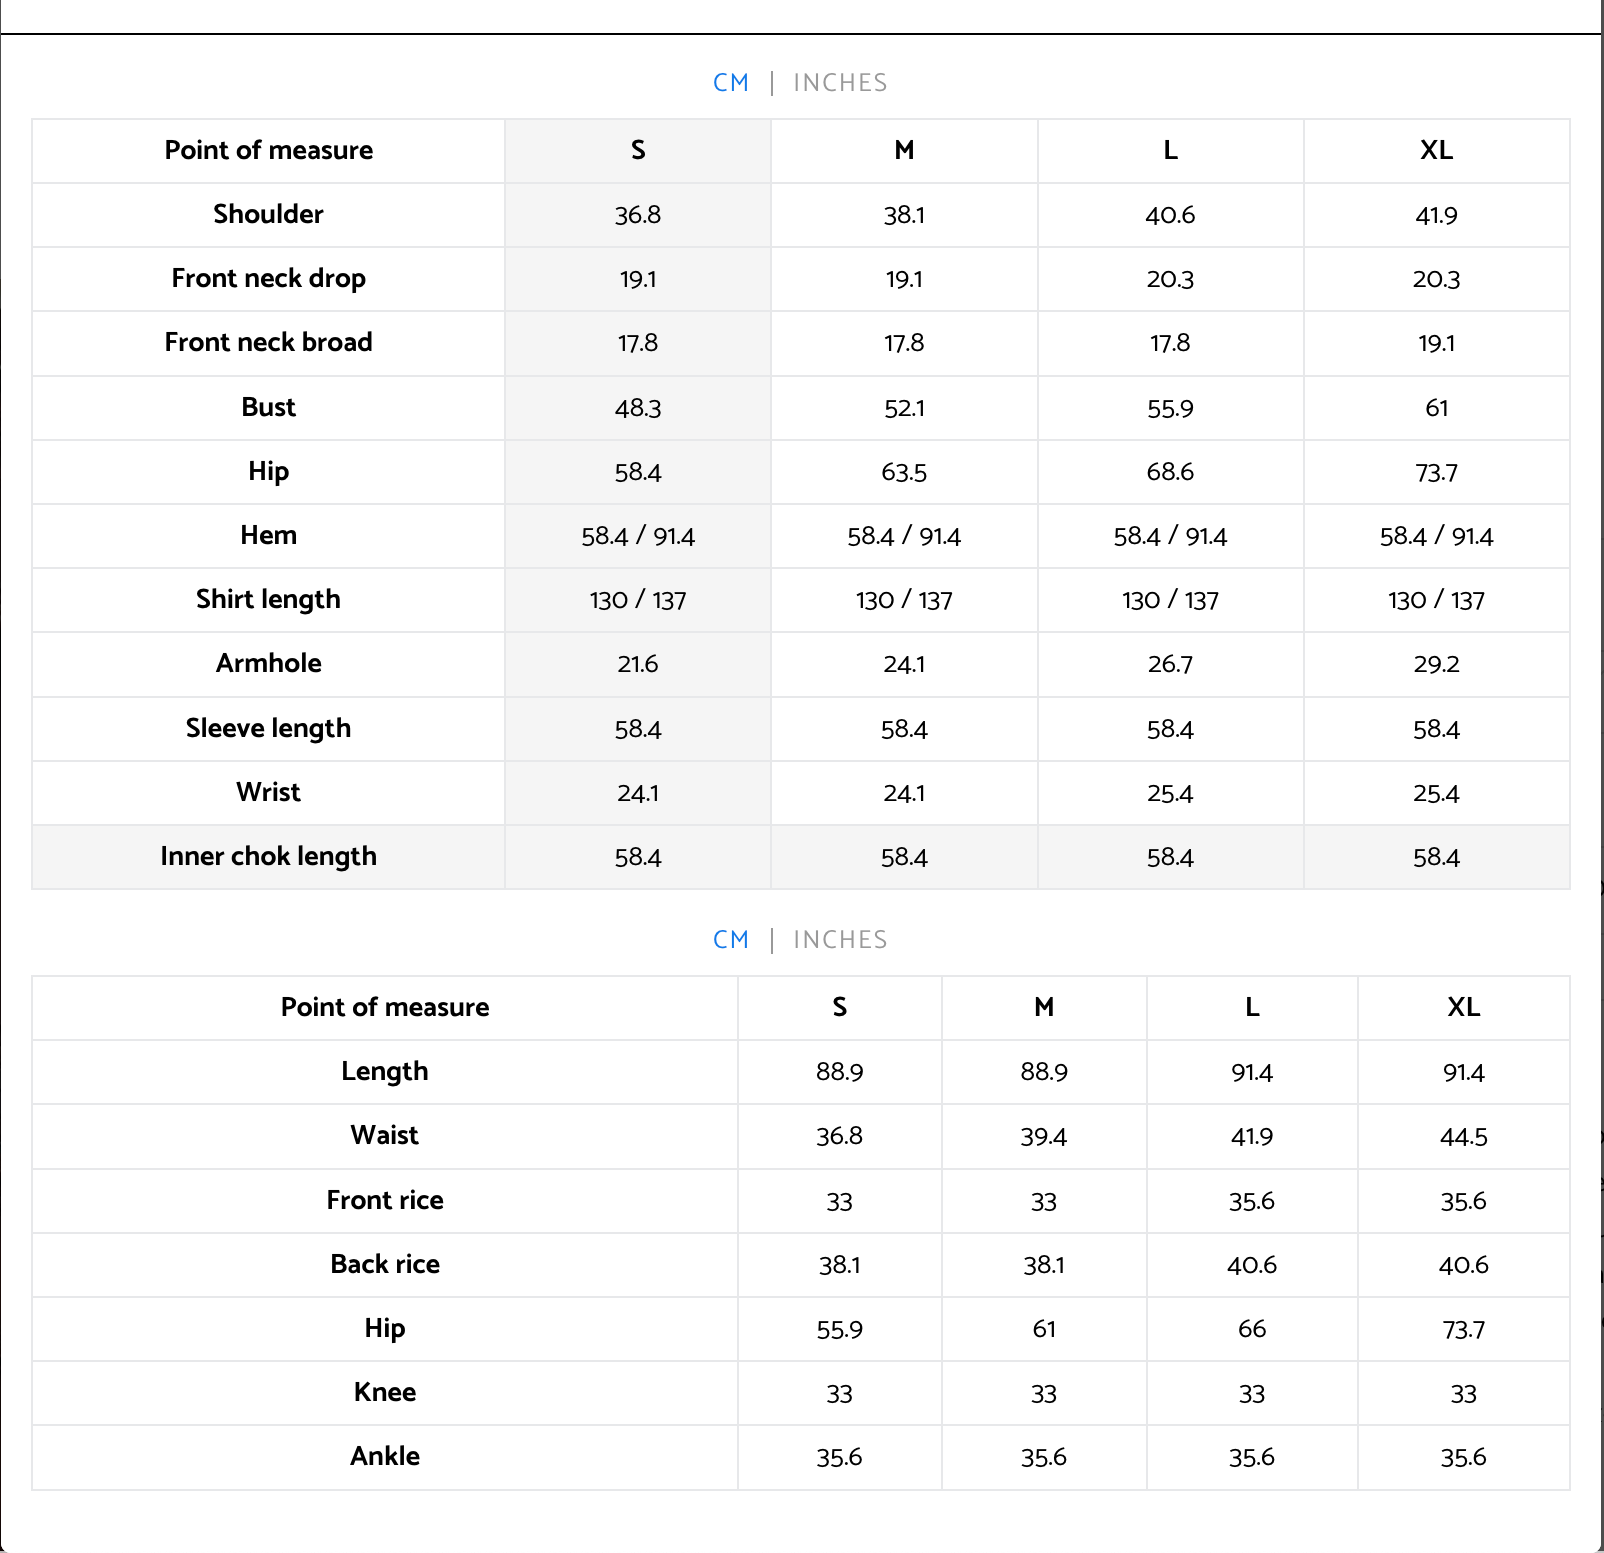The height and width of the screenshot is (1553, 1604).
Task: Select the Ankle row label
Action: pos(385,1456)
